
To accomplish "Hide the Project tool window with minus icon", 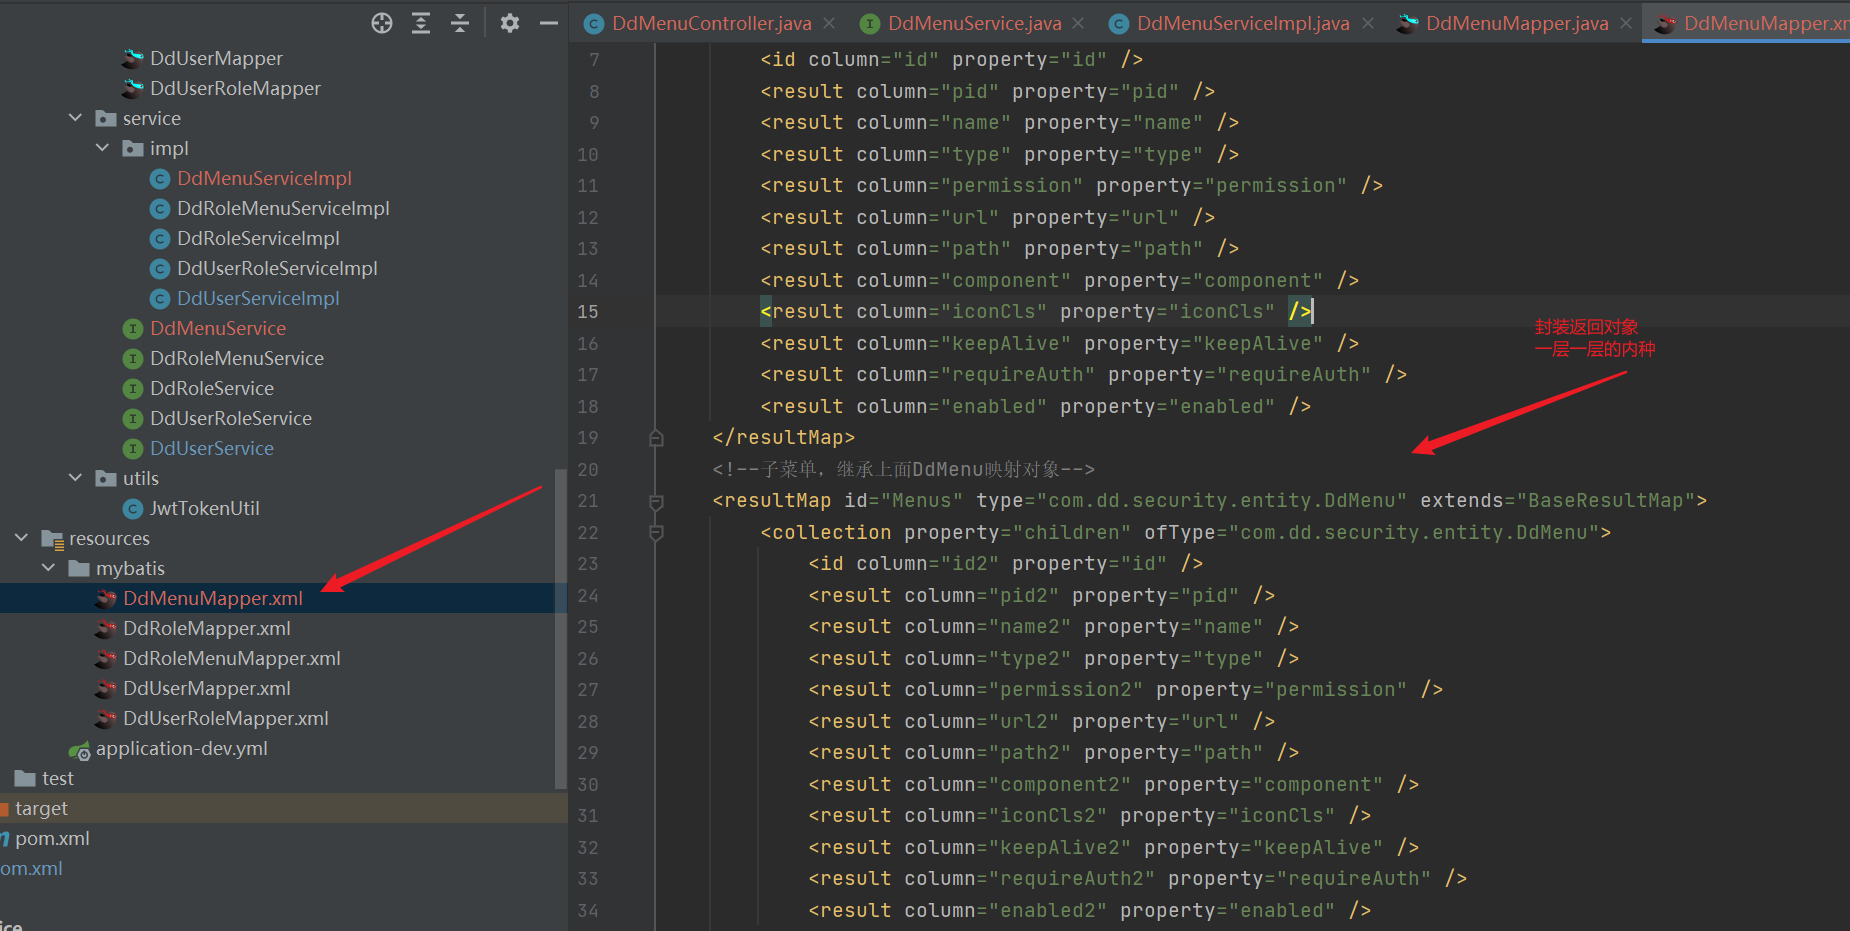I will tap(548, 22).
